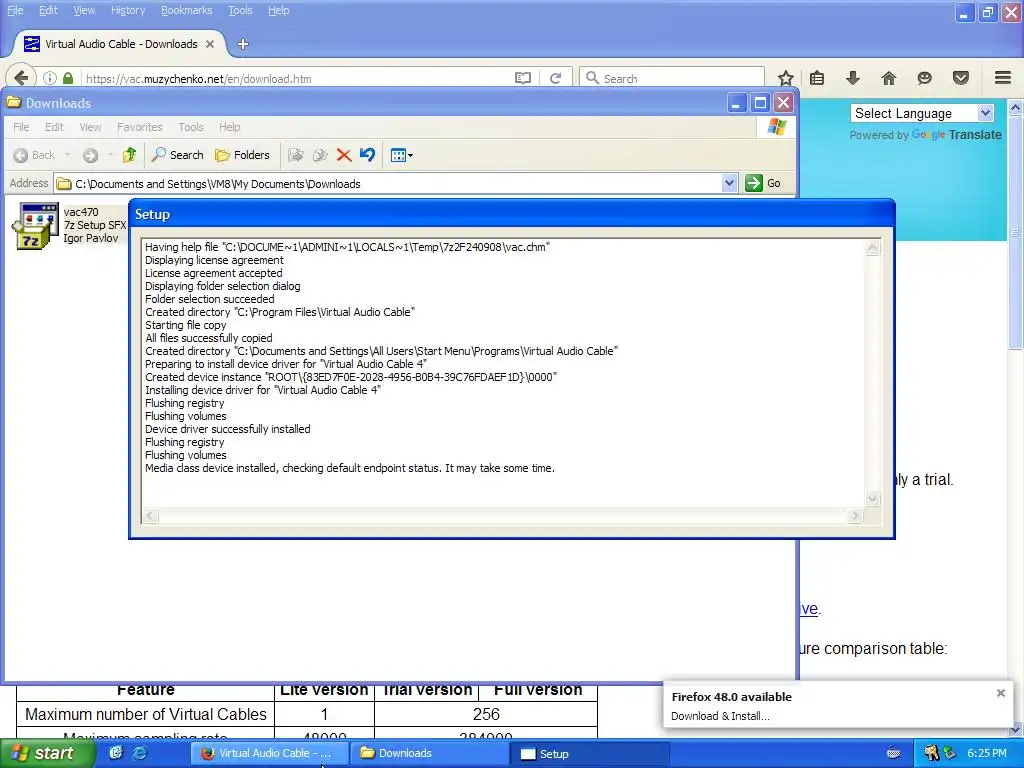Screen dimensions: 1024x768
Task: Click 'Maximum number of Virtual Cables' table cell
Action: [146, 714]
